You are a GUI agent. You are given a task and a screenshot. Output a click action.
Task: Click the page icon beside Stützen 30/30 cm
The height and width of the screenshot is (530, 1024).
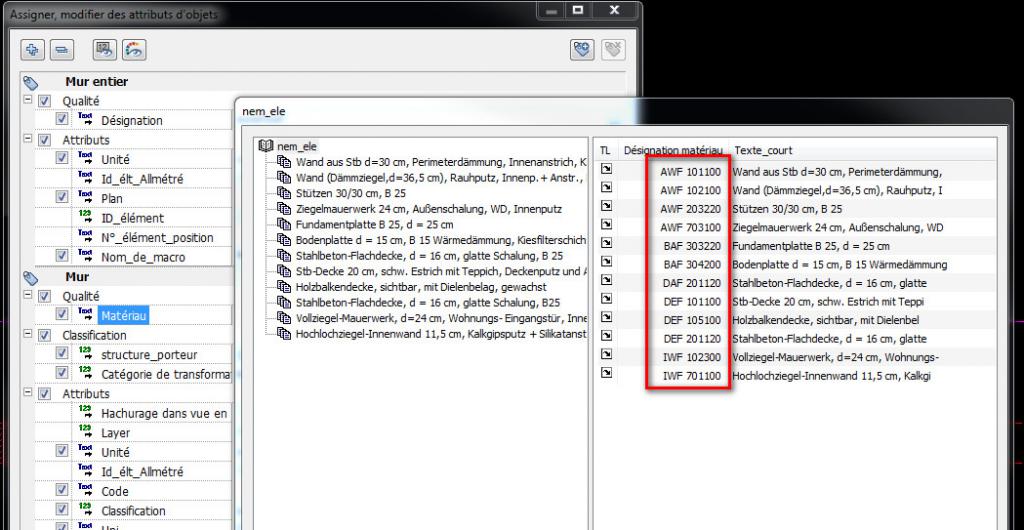283,193
